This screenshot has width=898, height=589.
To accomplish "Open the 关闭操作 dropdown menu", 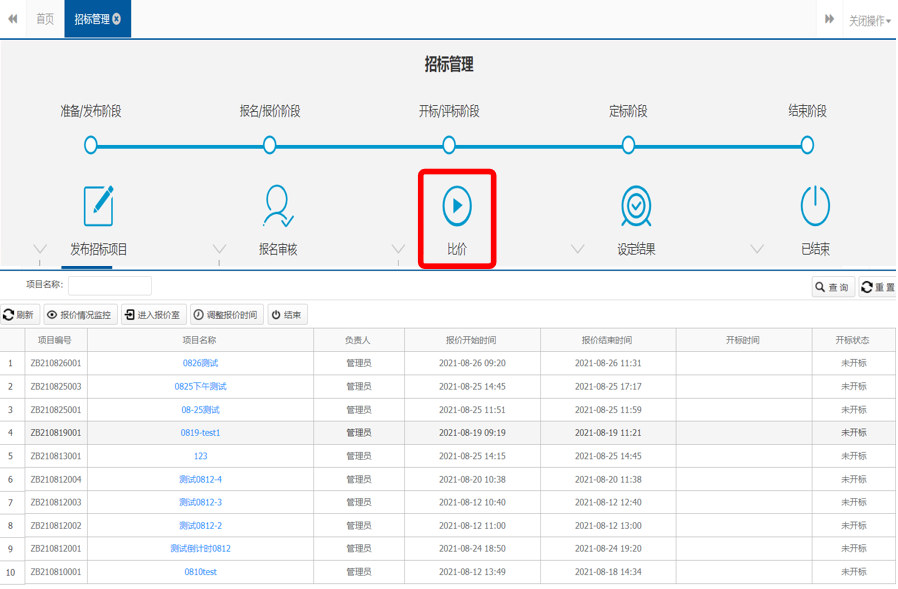I will pyautogui.click(x=869, y=20).
